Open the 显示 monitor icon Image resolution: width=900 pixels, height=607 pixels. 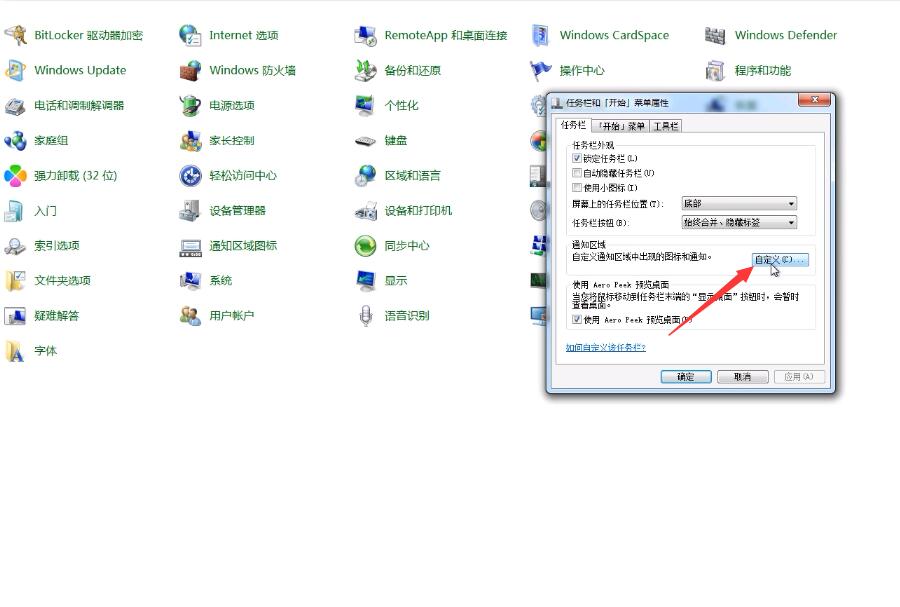[x=366, y=281]
